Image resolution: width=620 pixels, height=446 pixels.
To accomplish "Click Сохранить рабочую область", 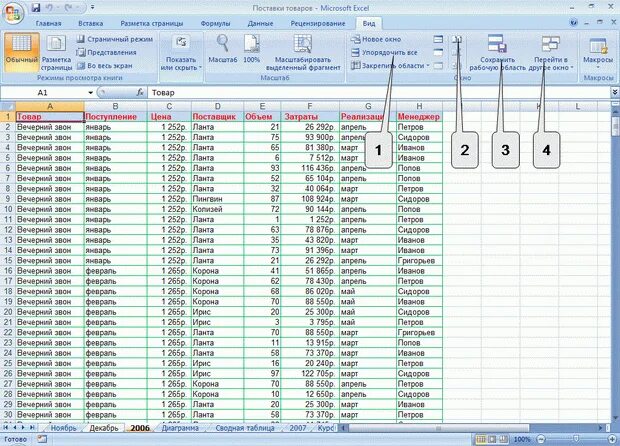I will pos(497,53).
